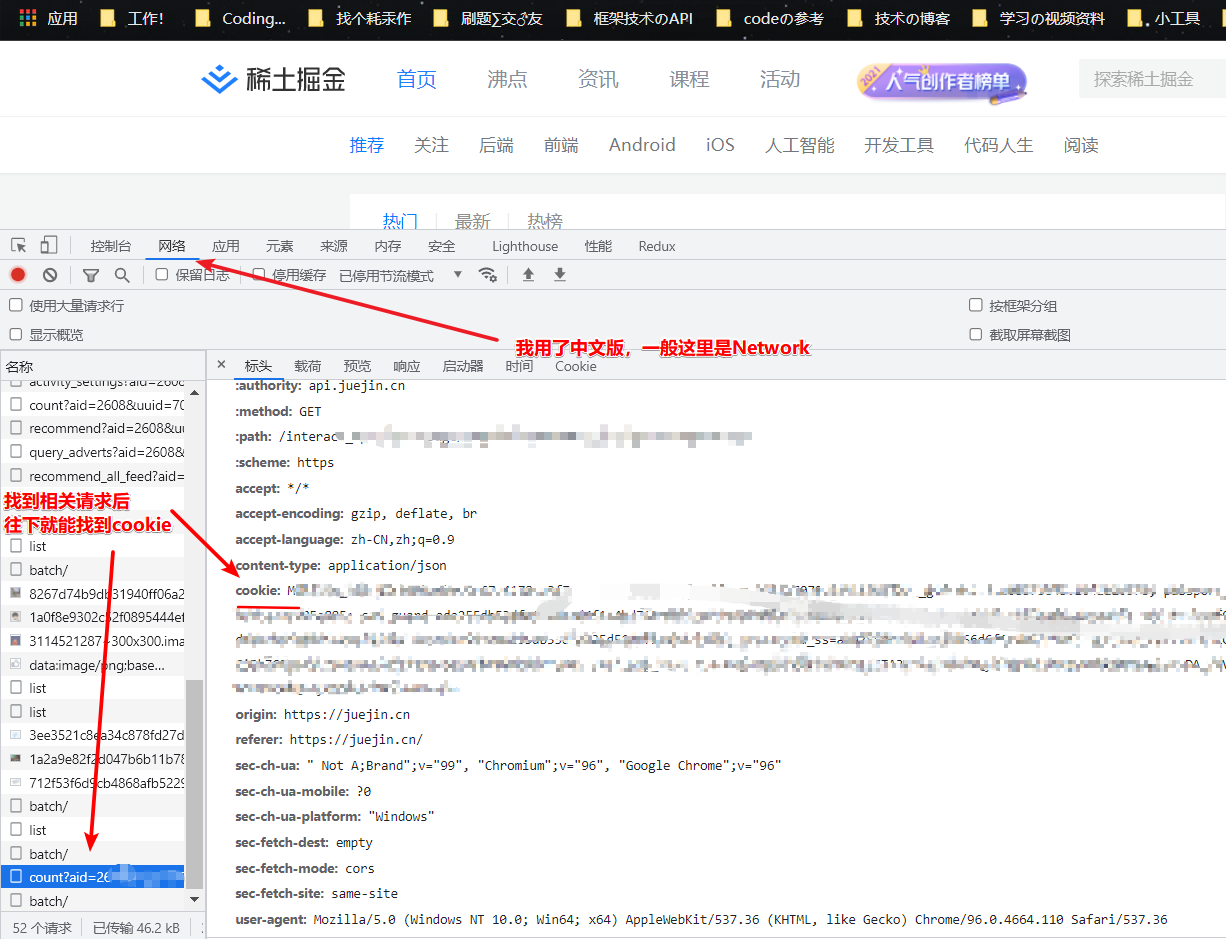This screenshot has width=1226, height=939.
Task: Open the 已停用节流模式 throttling dropdown
Action: point(400,275)
